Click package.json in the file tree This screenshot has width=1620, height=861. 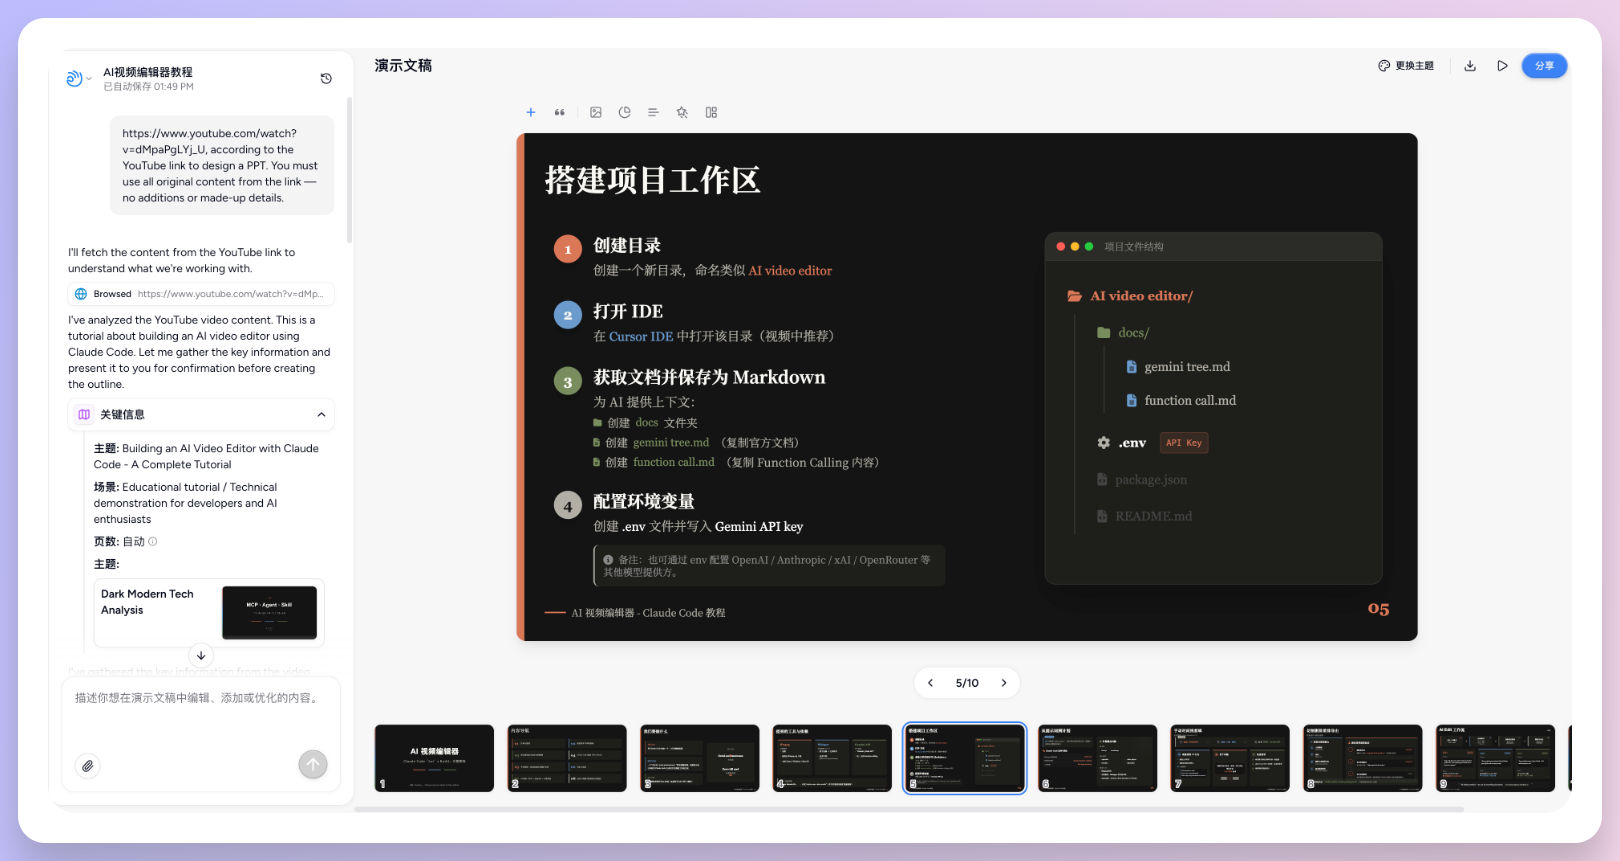click(1142, 480)
